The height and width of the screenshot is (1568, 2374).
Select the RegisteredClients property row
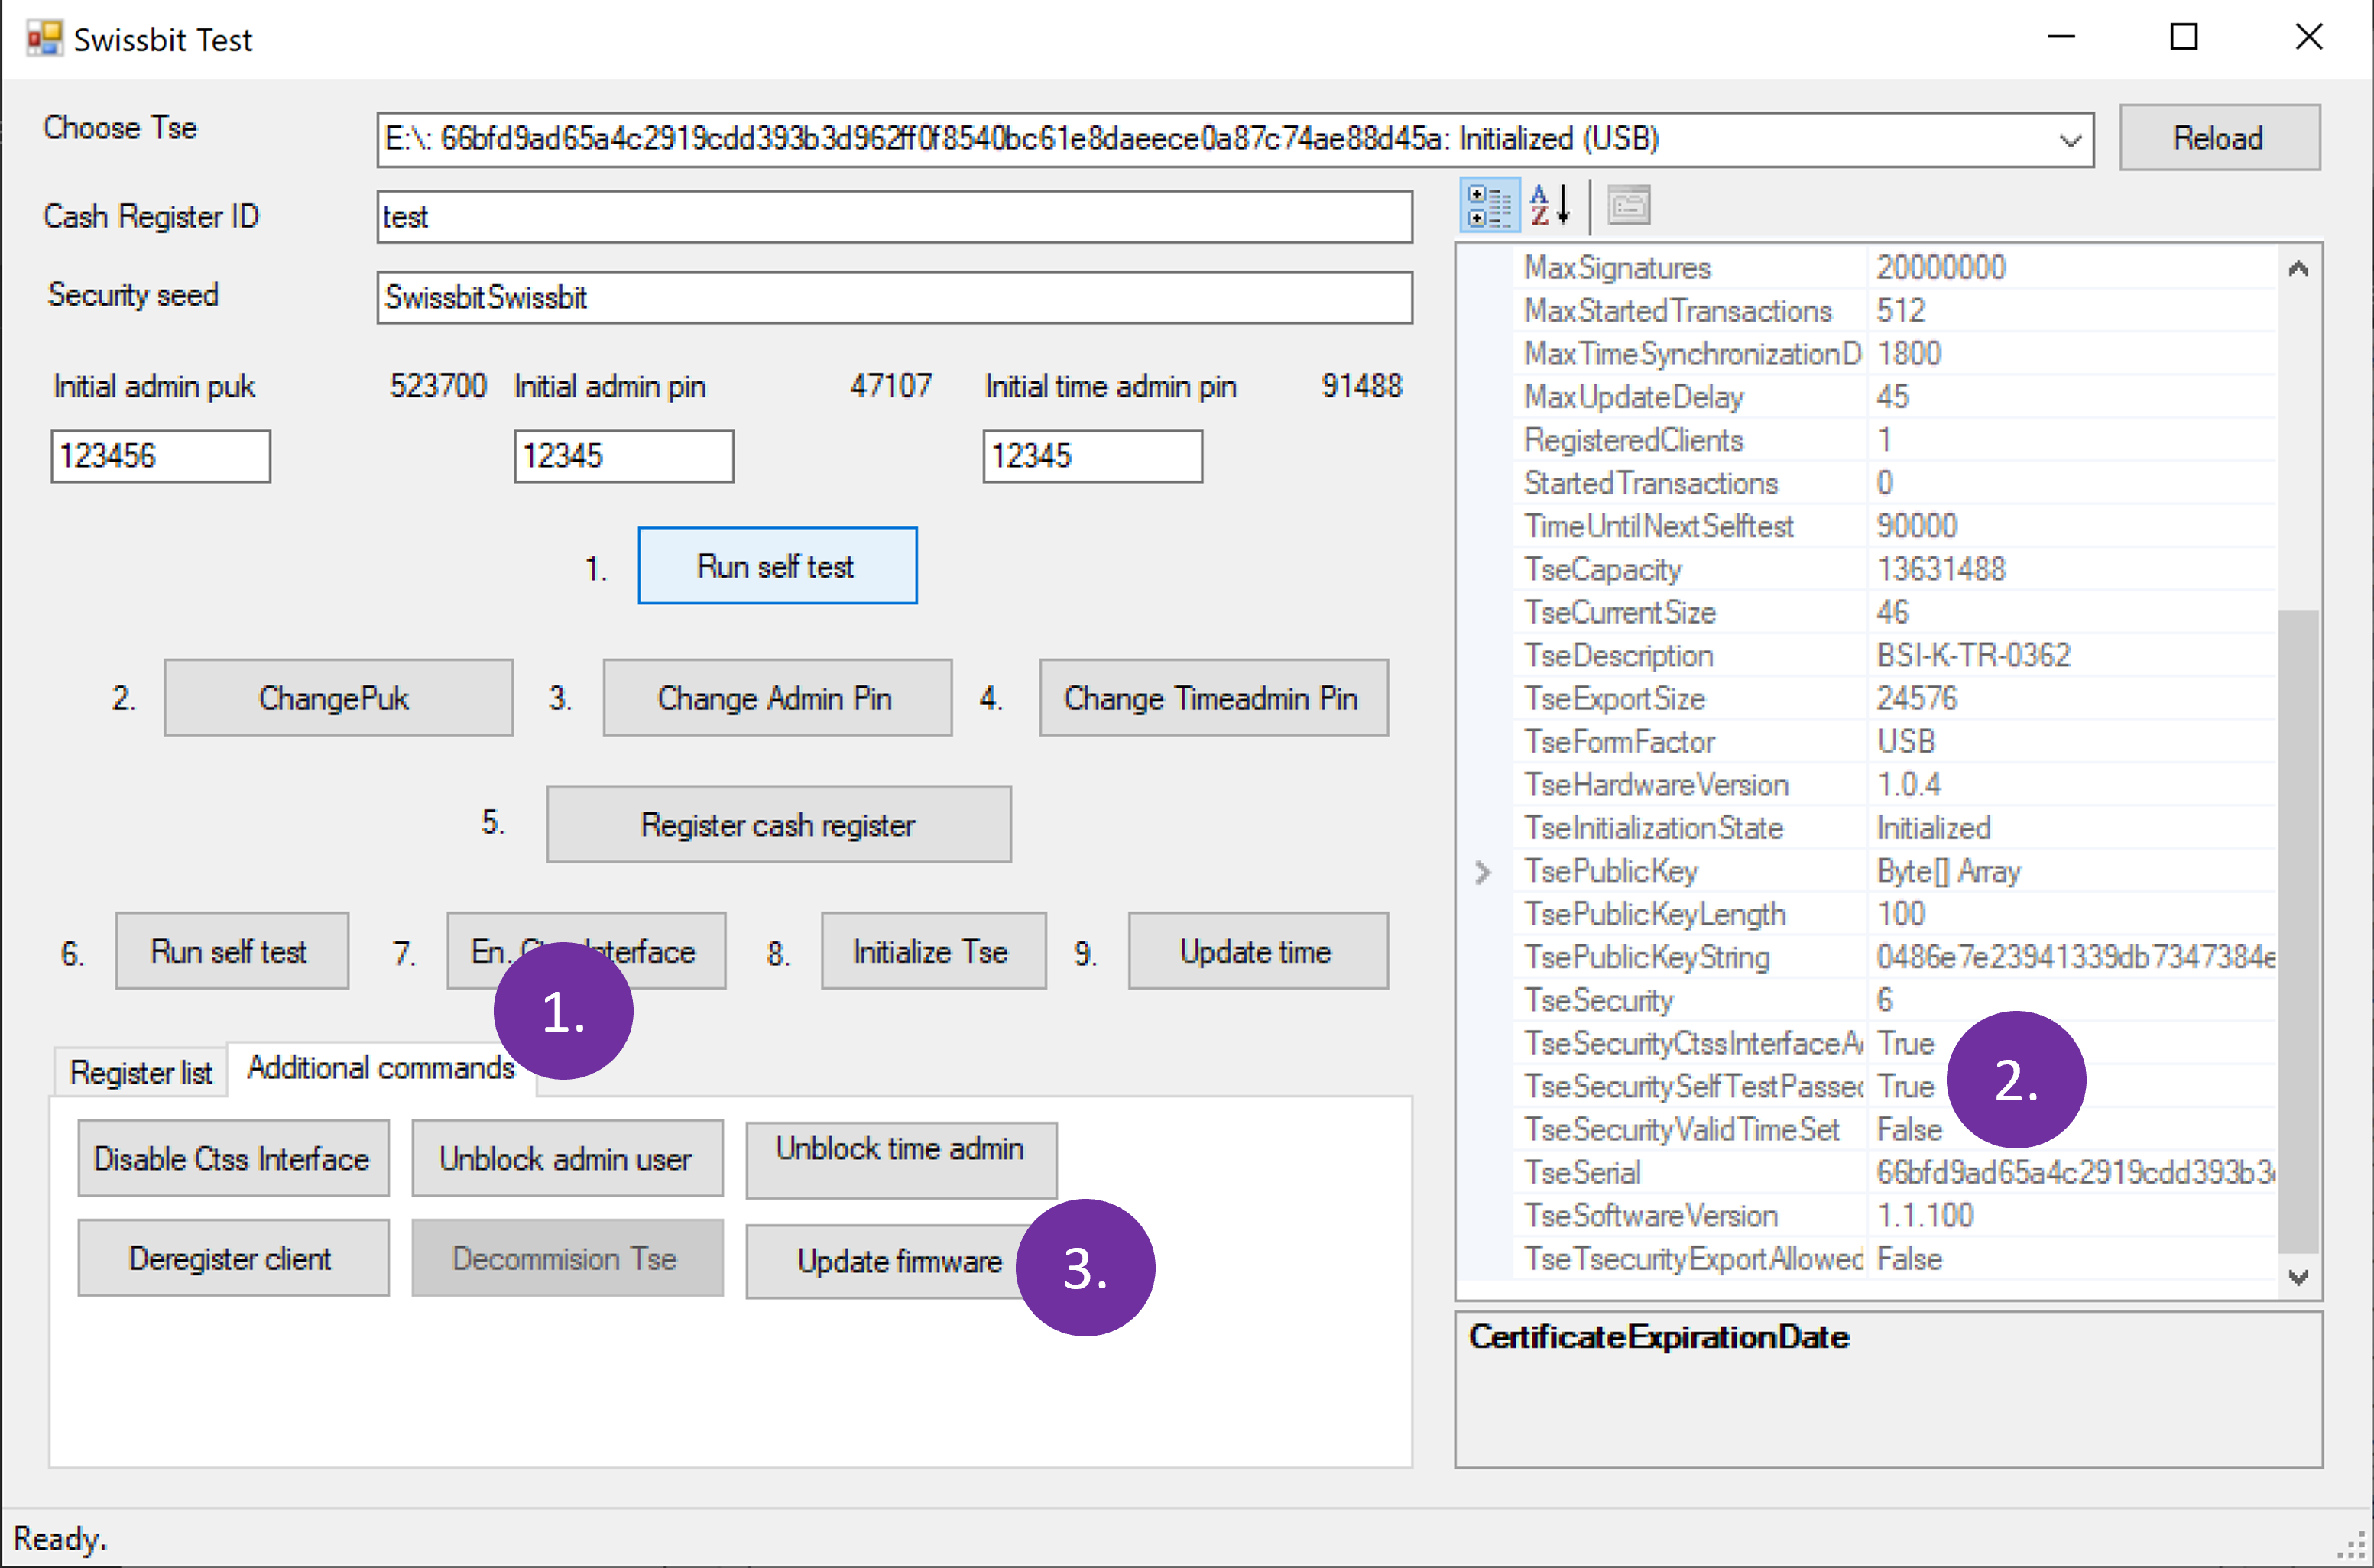(1896, 440)
